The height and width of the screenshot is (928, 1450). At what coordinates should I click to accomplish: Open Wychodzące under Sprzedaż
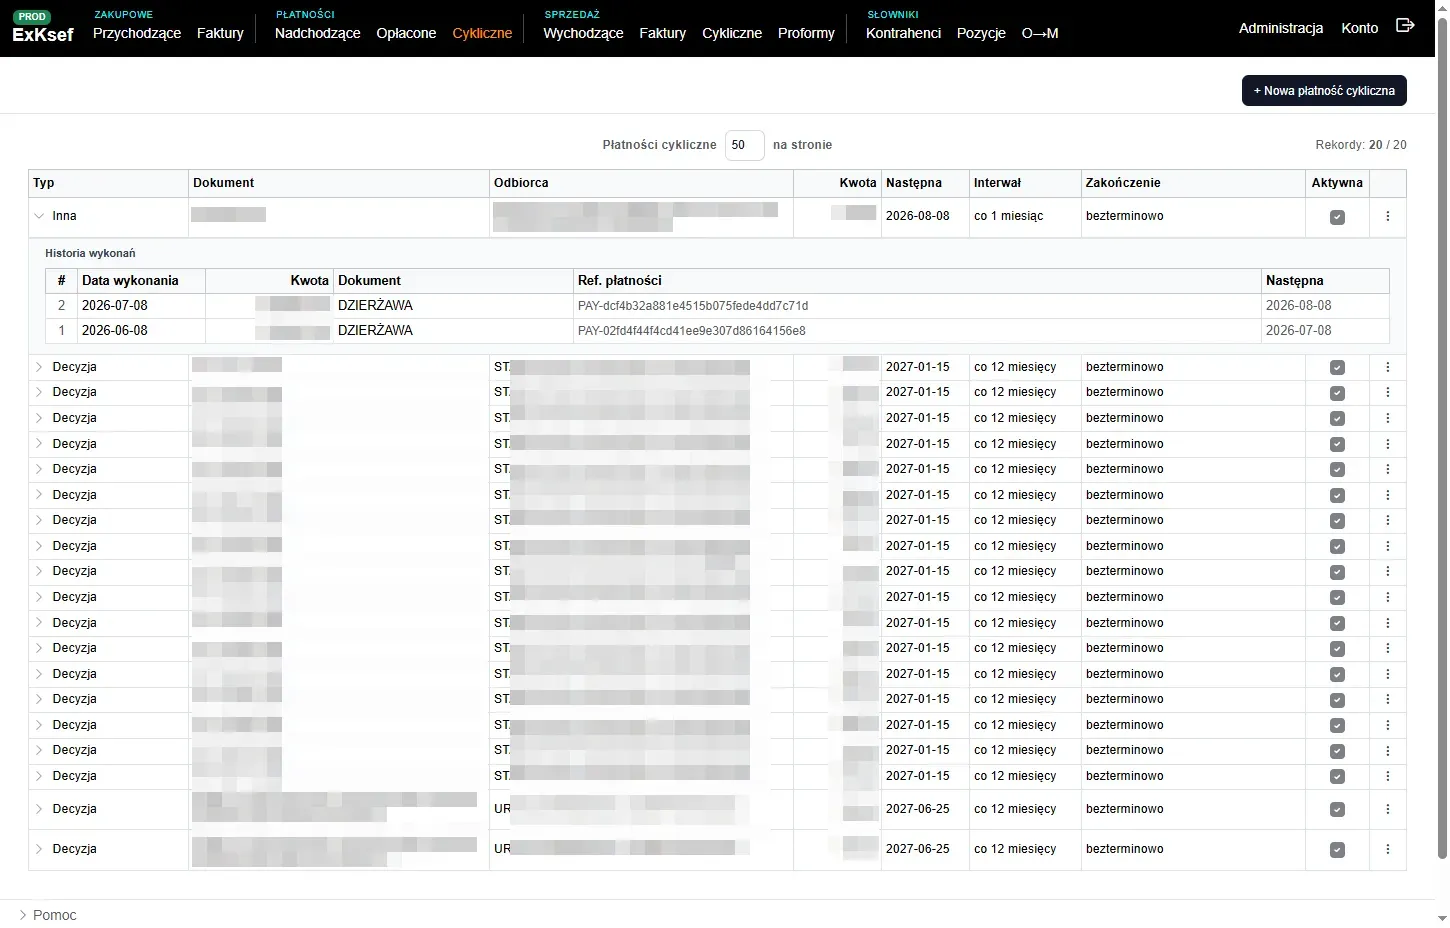coord(583,33)
